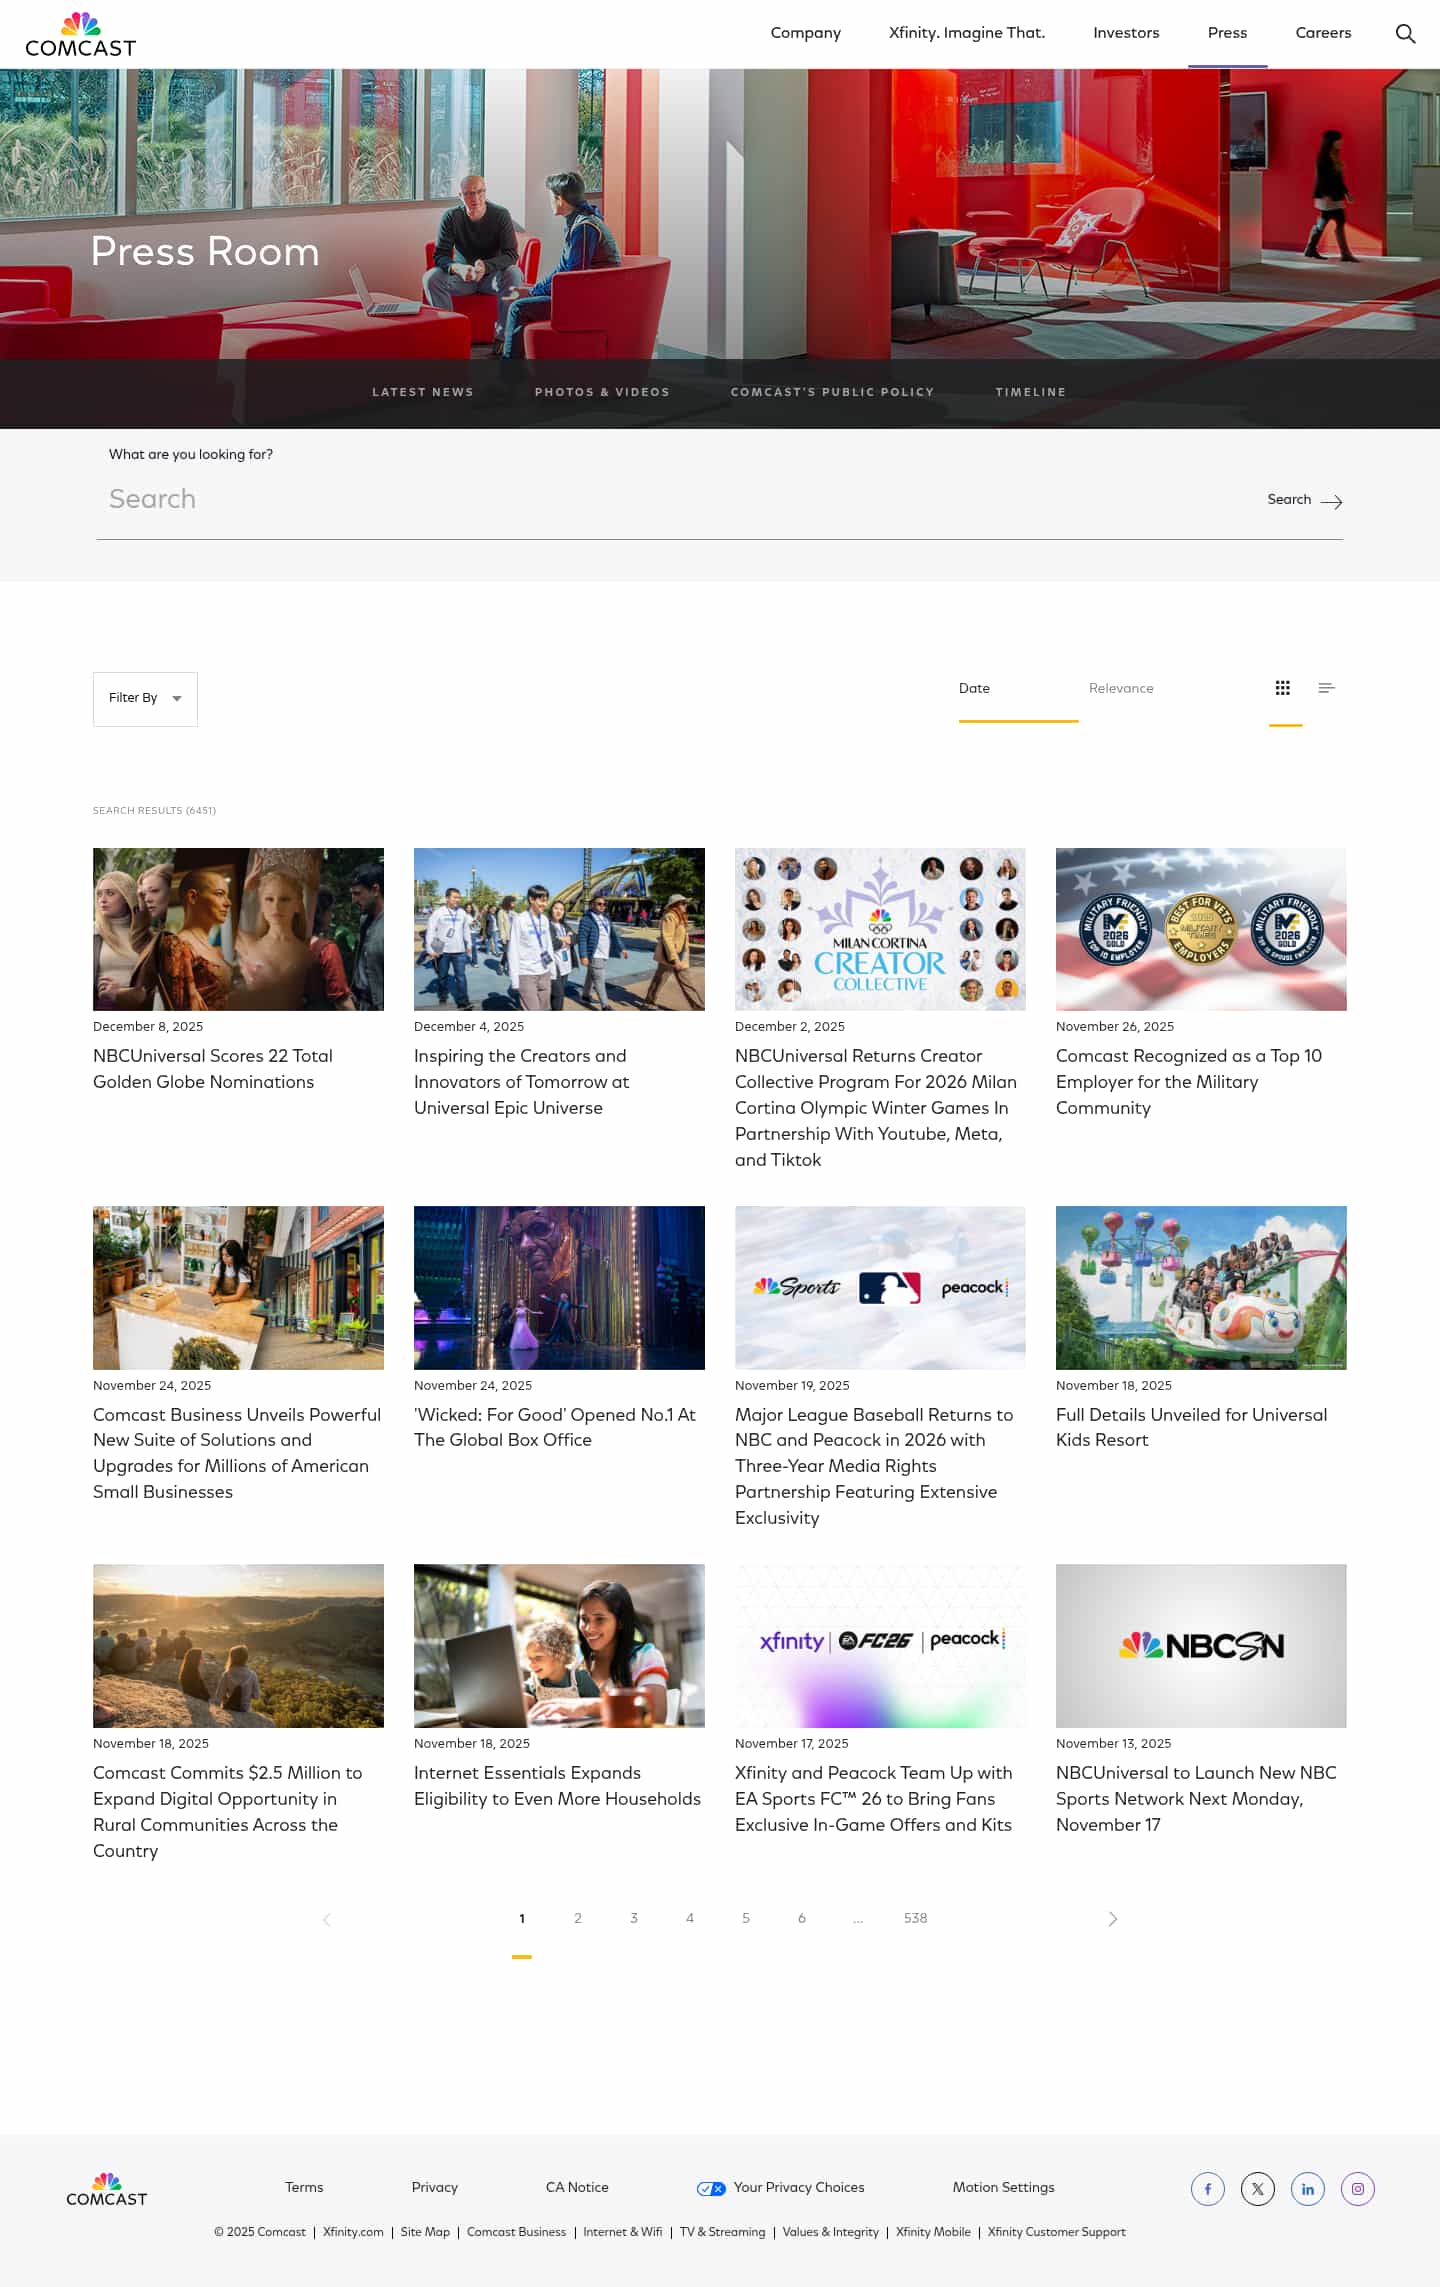This screenshot has height=2287, width=1440.
Task: Open Comcast Business Unveils Powerful New Suite headline
Action: pyautogui.click(x=237, y=1453)
